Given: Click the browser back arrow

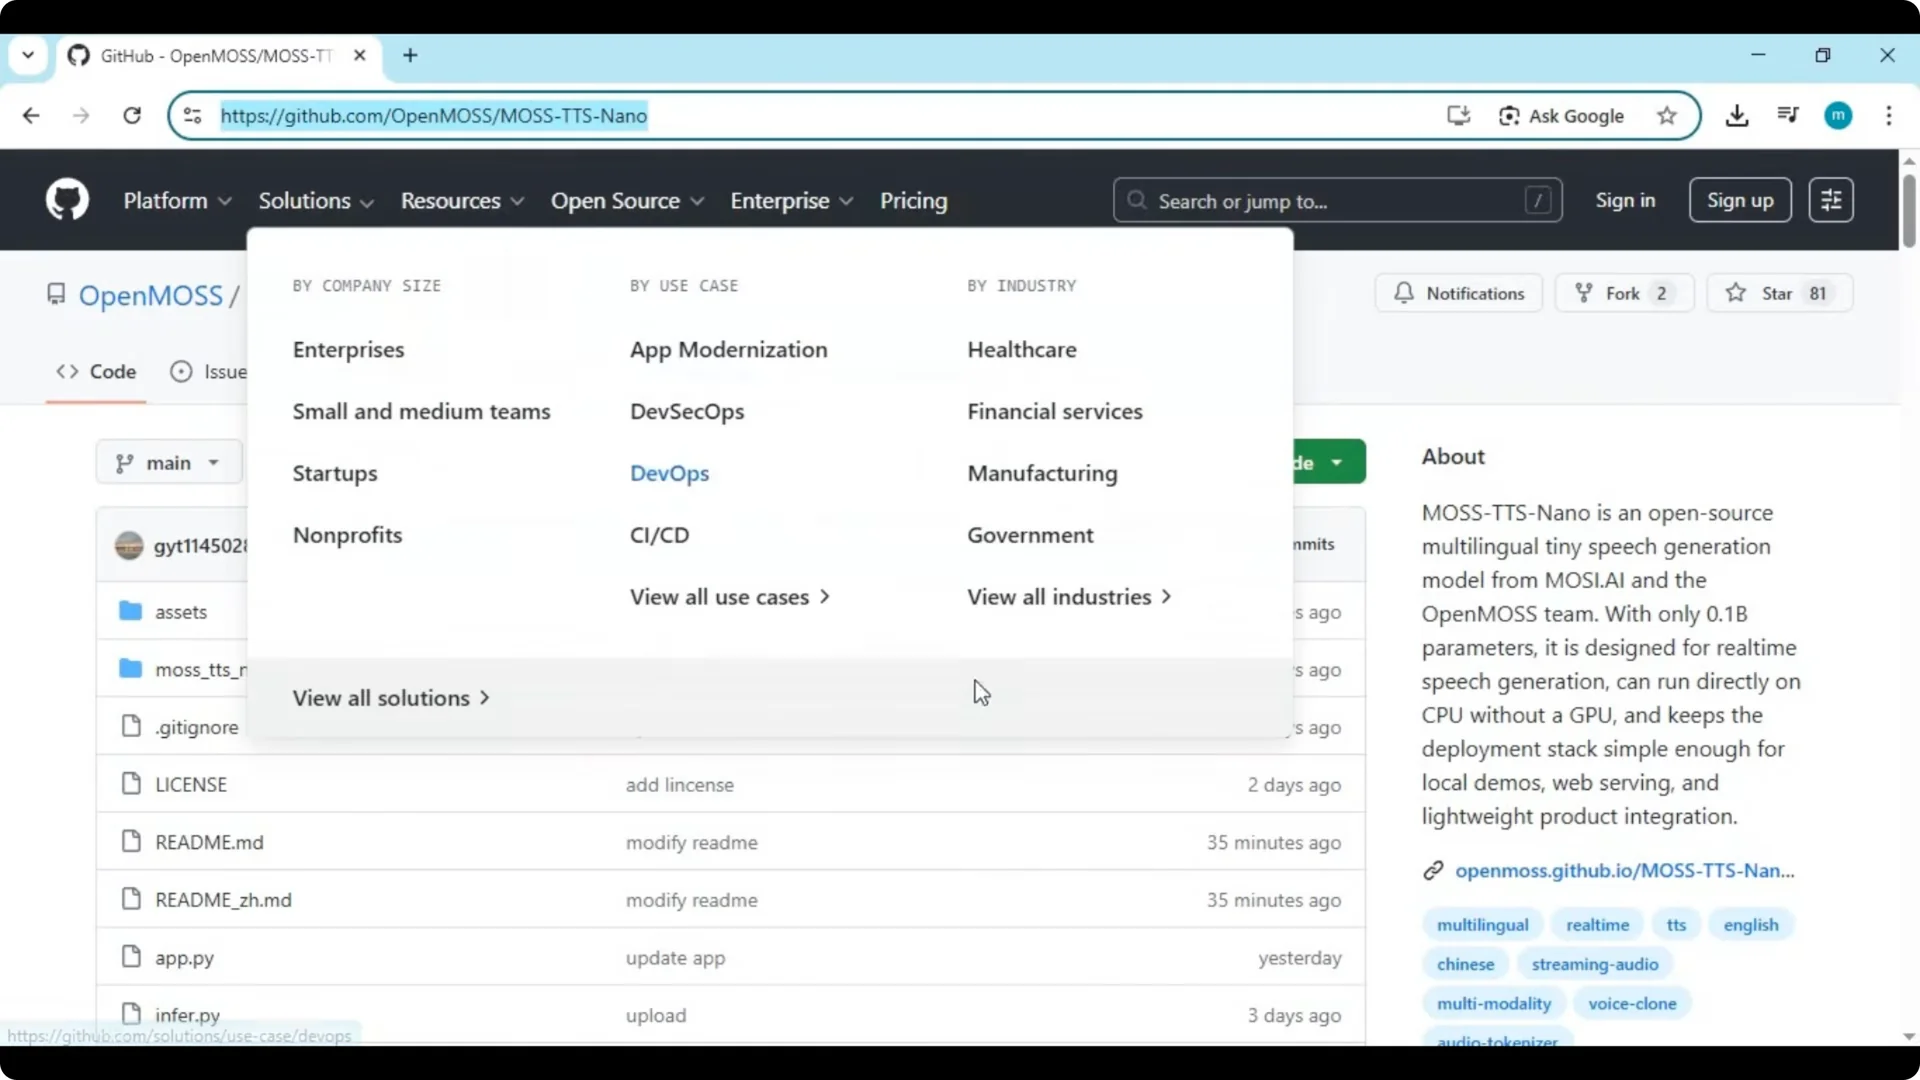Looking at the screenshot, I should [x=31, y=116].
